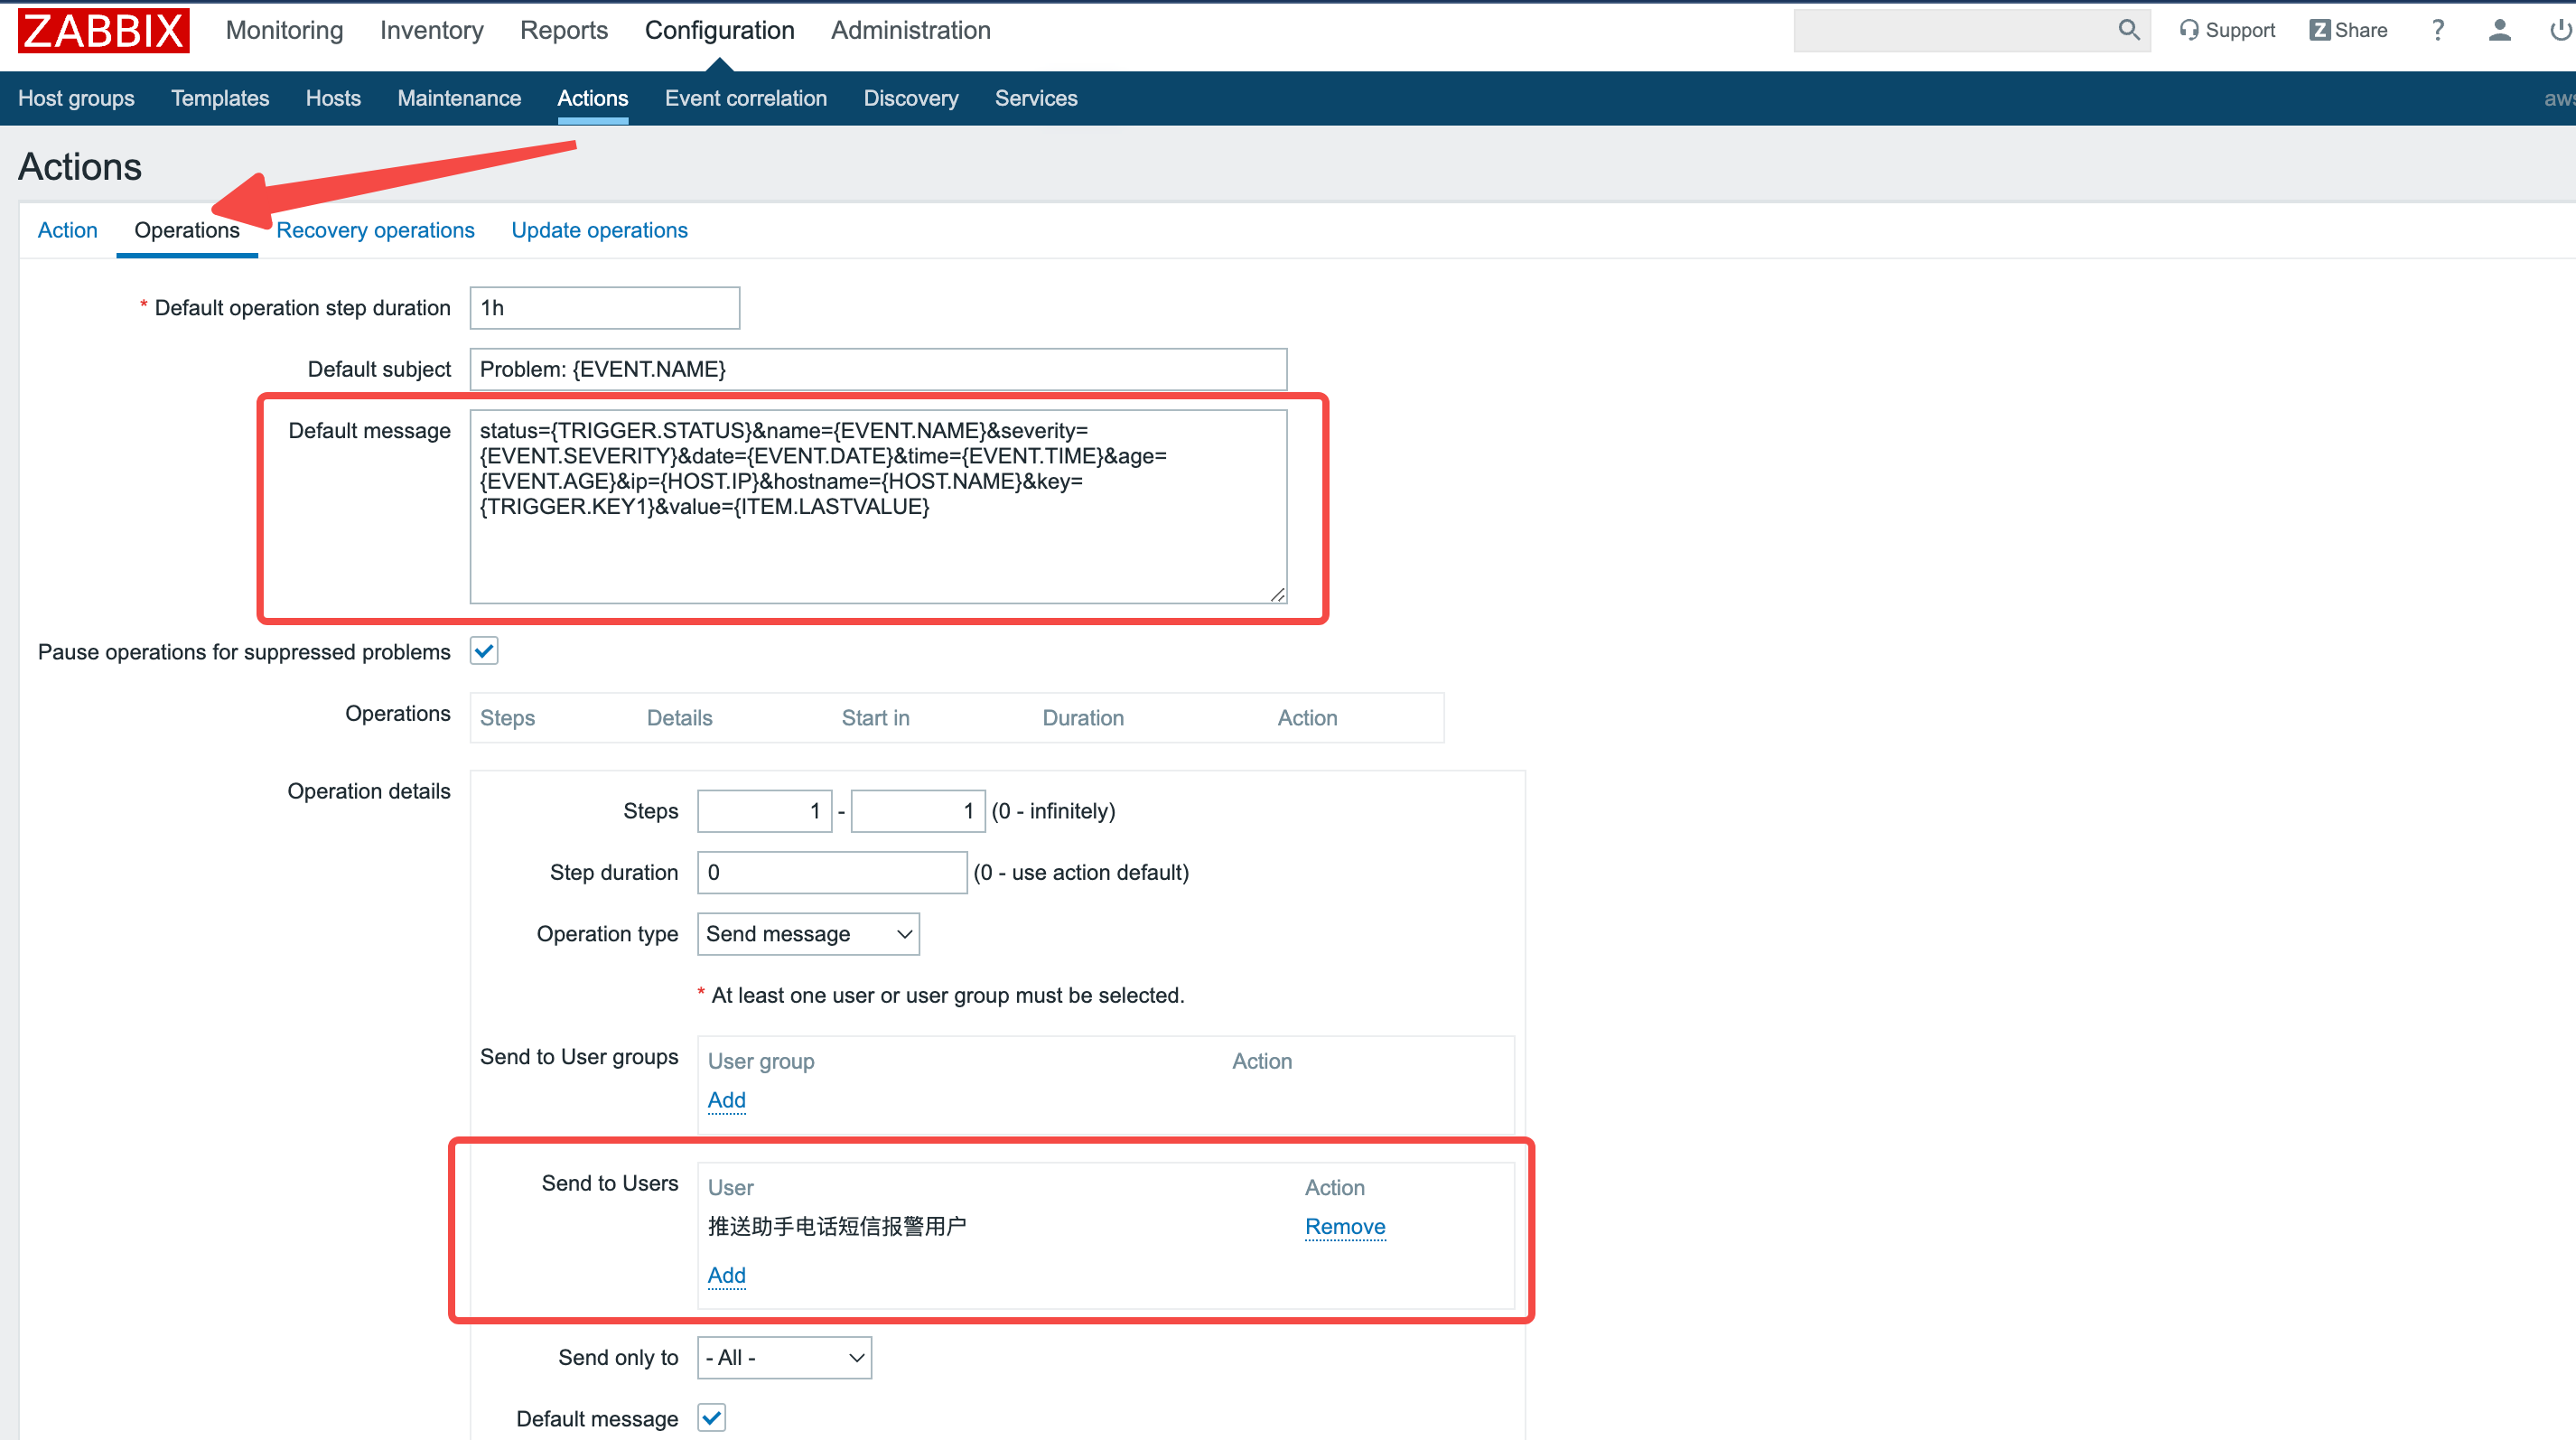Click the Steps from field

tap(764, 811)
